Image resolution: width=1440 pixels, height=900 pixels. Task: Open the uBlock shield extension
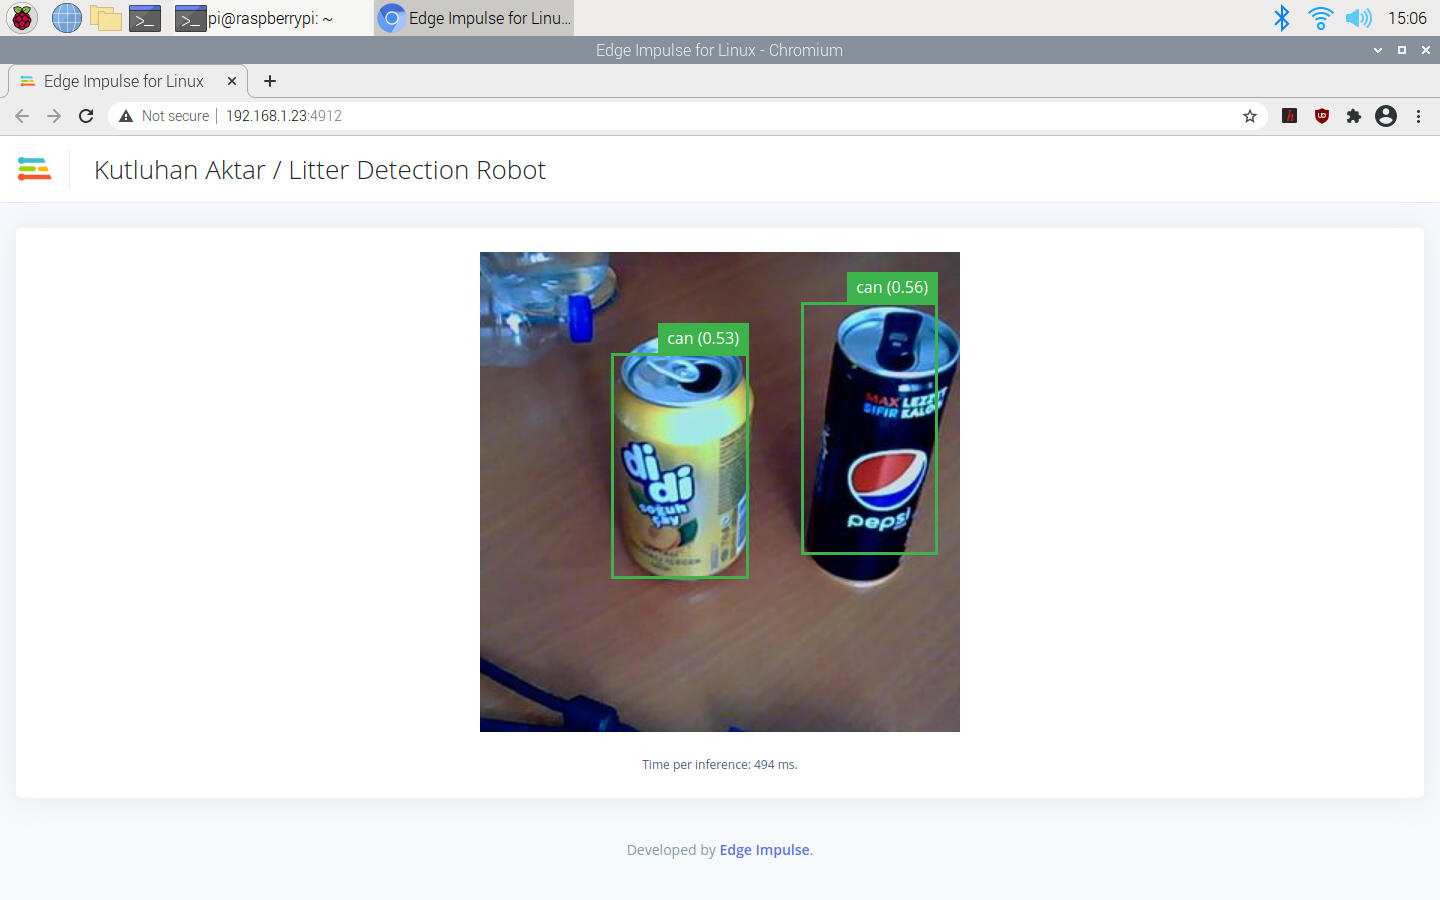point(1322,116)
